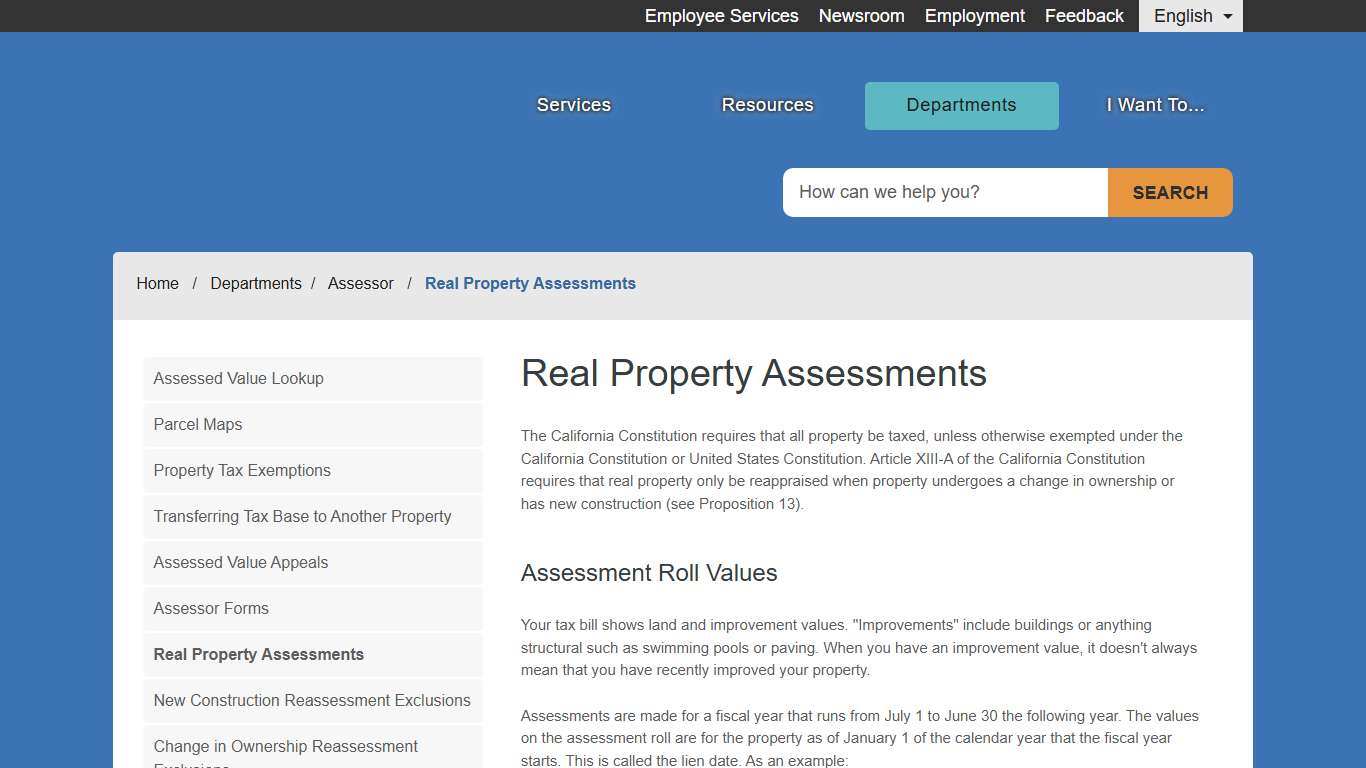Open the Newsroom page
The width and height of the screenshot is (1366, 768).
(x=861, y=15)
